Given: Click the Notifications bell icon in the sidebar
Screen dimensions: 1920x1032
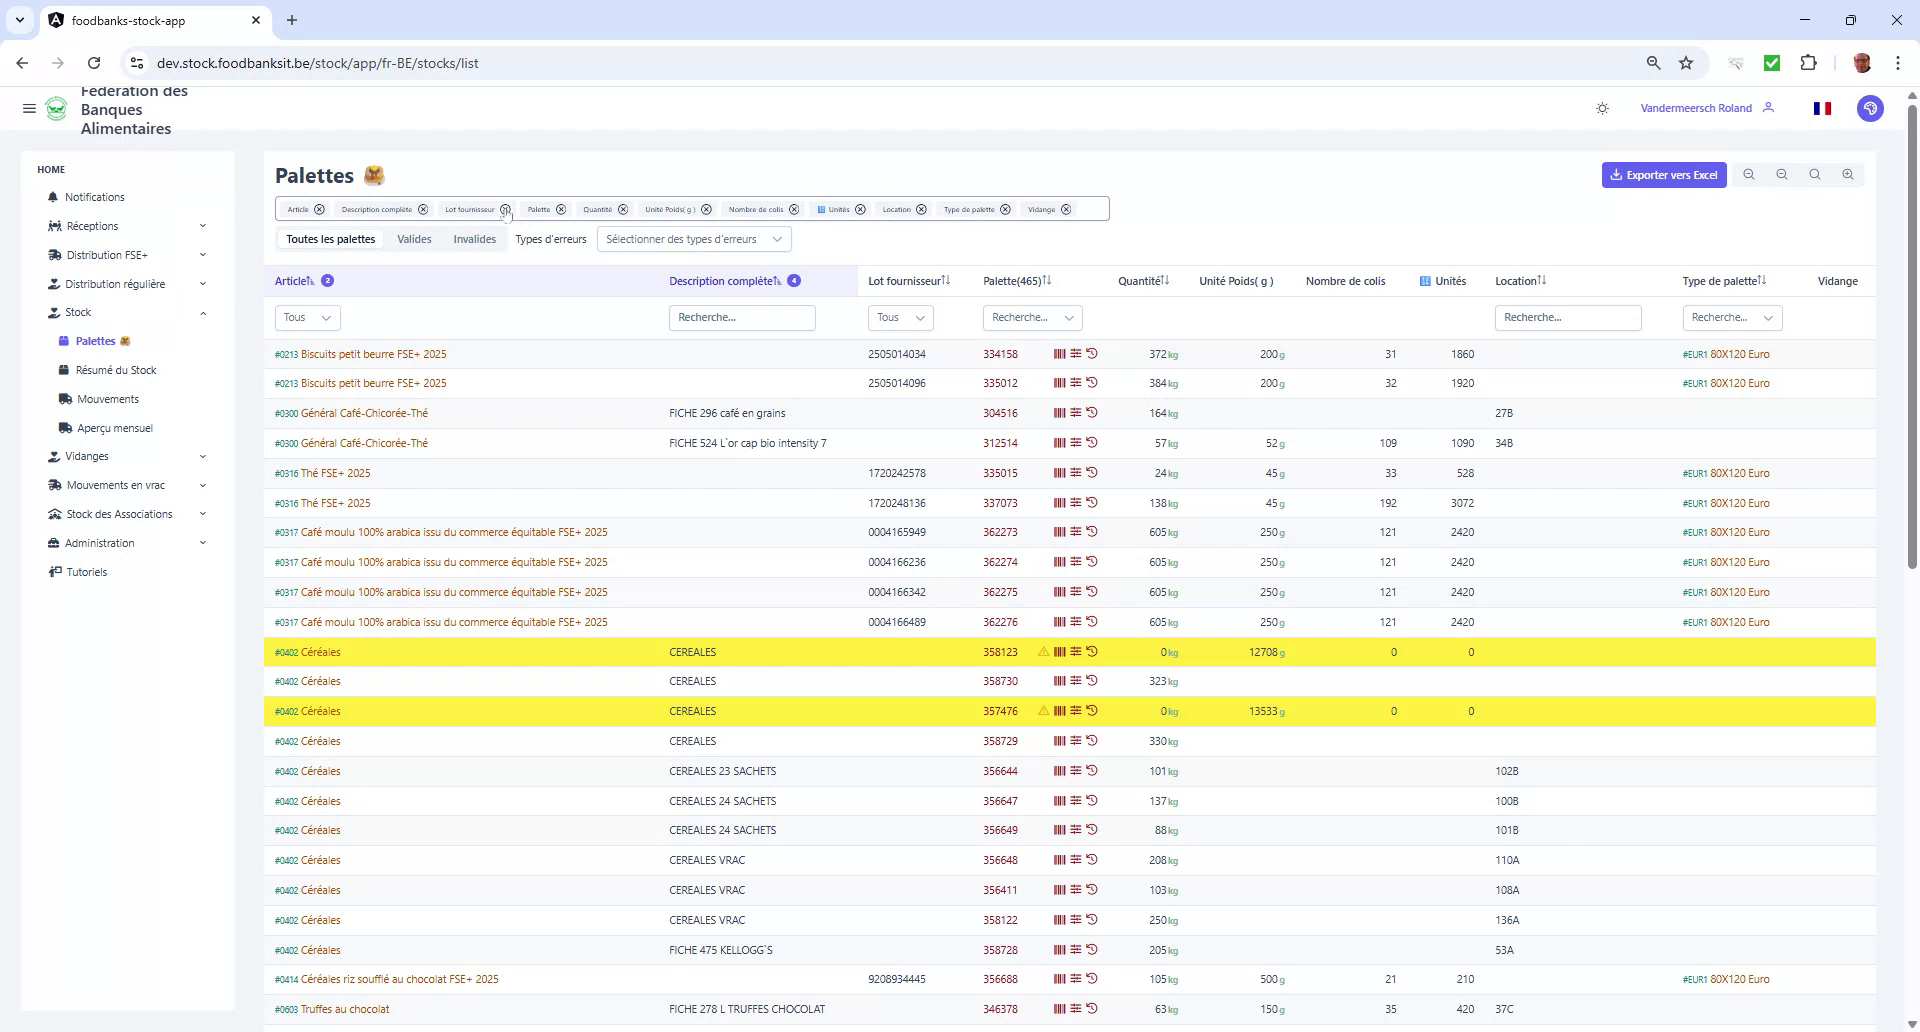Looking at the screenshot, I should coord(54,197).
